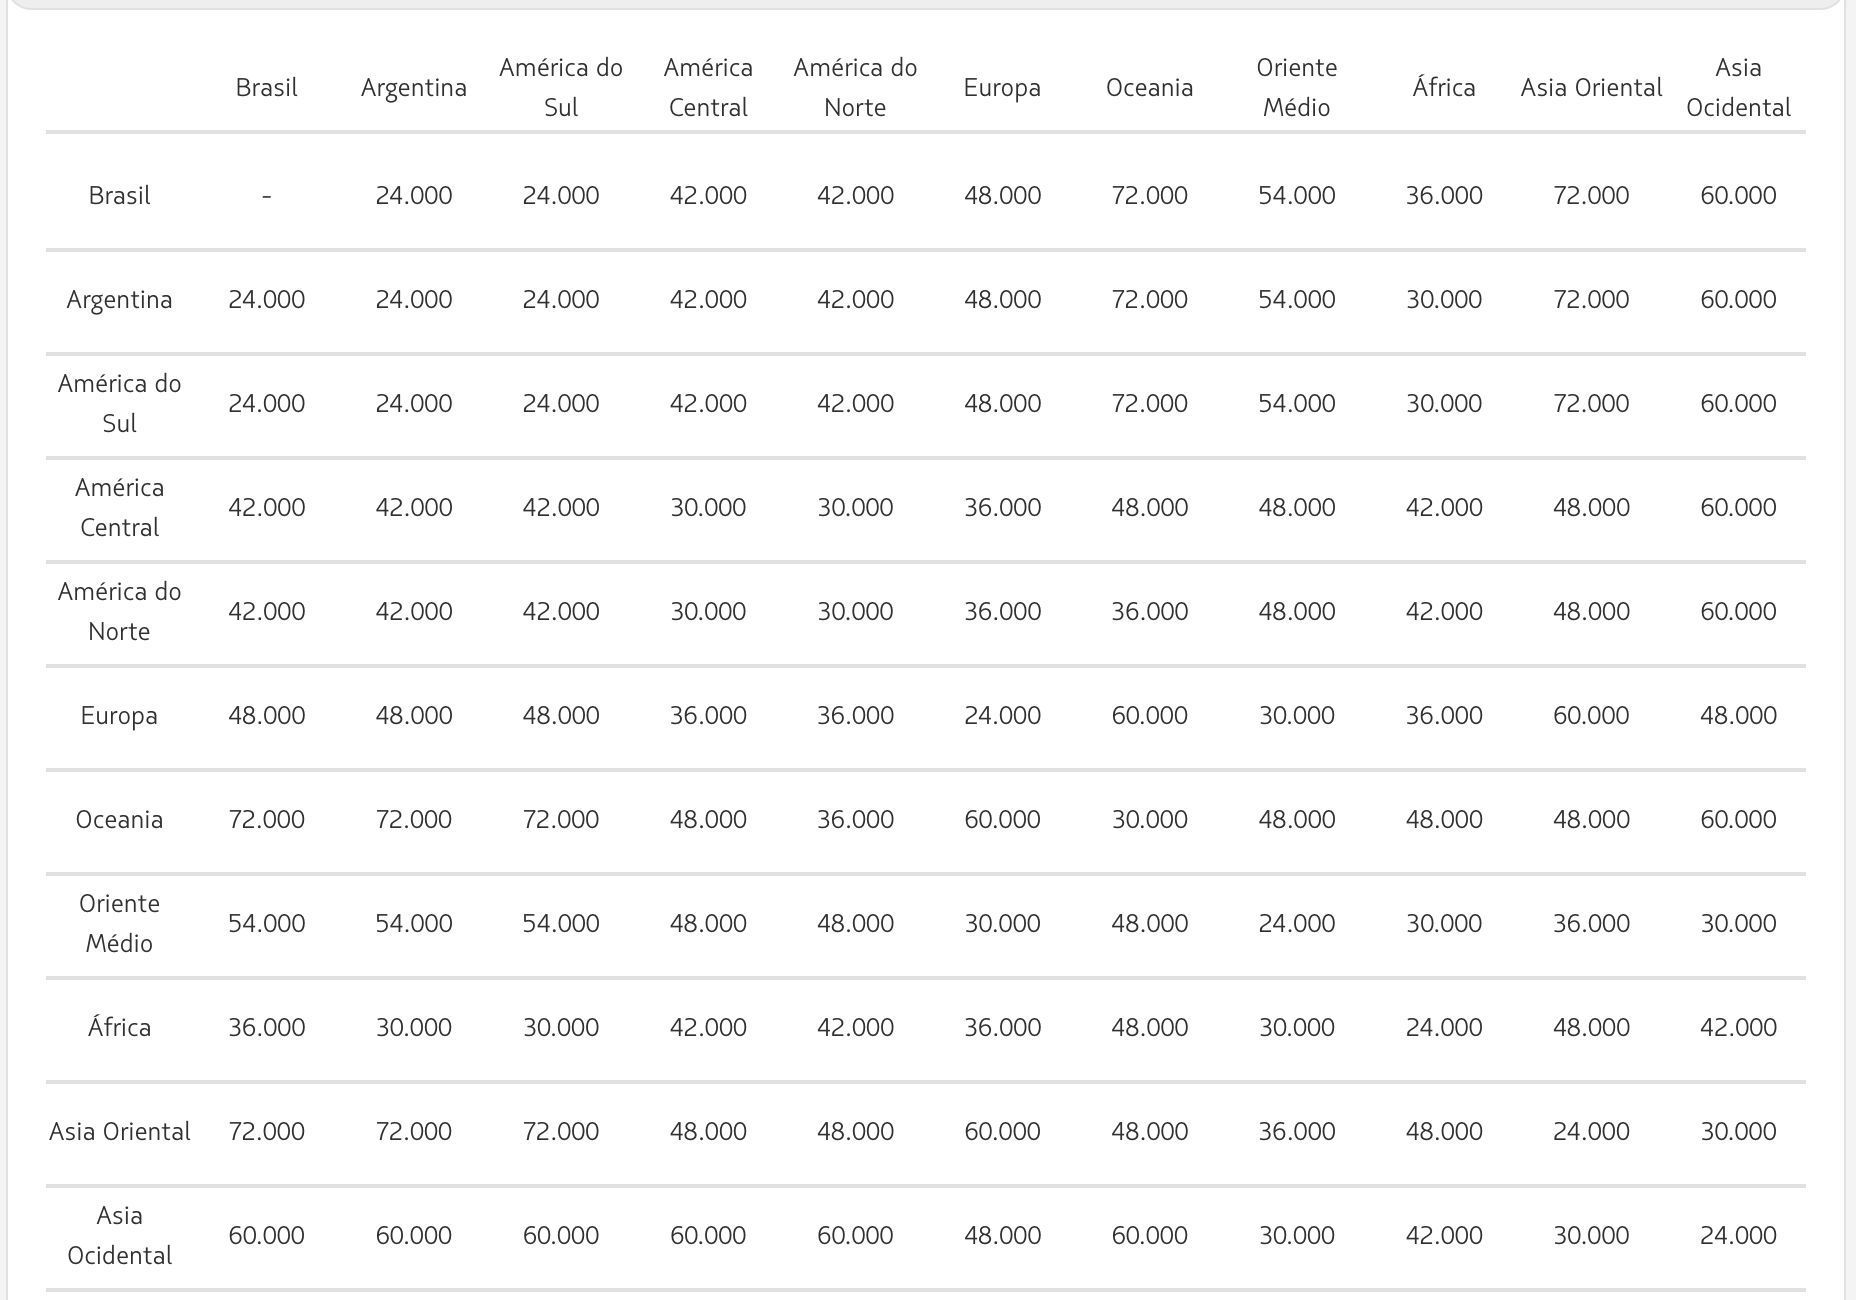This screenshot has width=1856, height=1300.
Task: Select América do Norte to Oceania value 36.000
Action: (x=1149, y=612)
